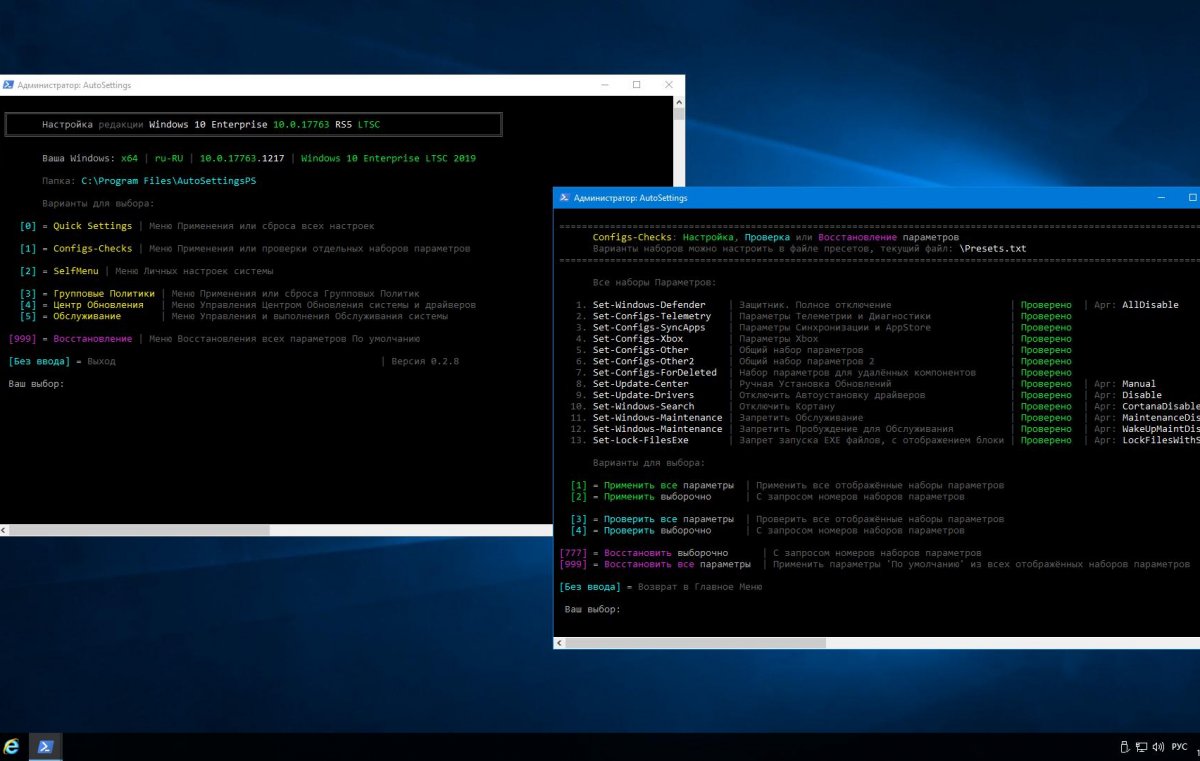The height and width of the screenshot is (761, 1200).
Task: Click '[4] = Центр Обновления' menu line
Action: [x=248, y=305]
